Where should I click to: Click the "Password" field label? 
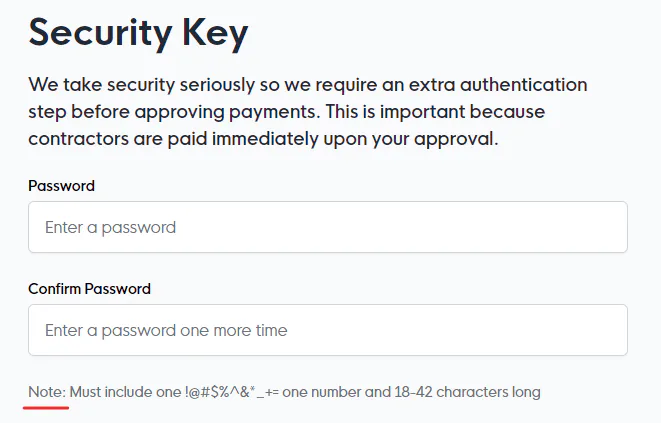click(x=62, y=186)
